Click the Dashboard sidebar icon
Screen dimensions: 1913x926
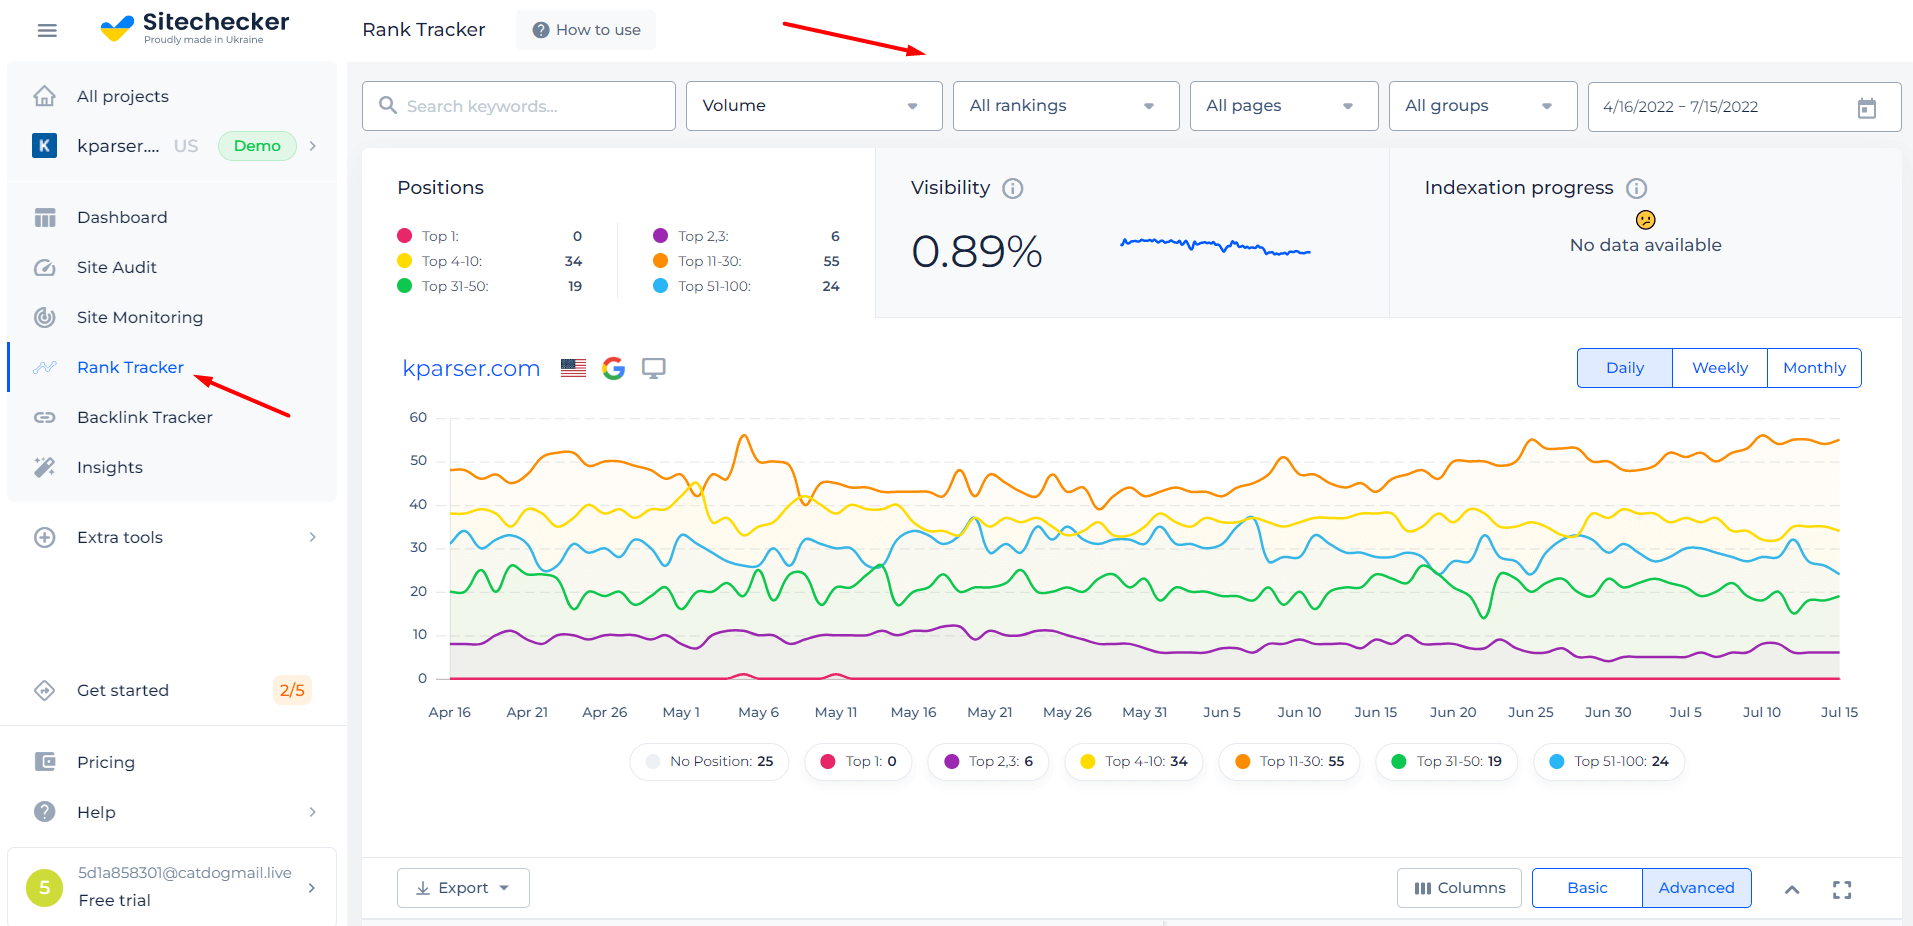tap(45, 217)
